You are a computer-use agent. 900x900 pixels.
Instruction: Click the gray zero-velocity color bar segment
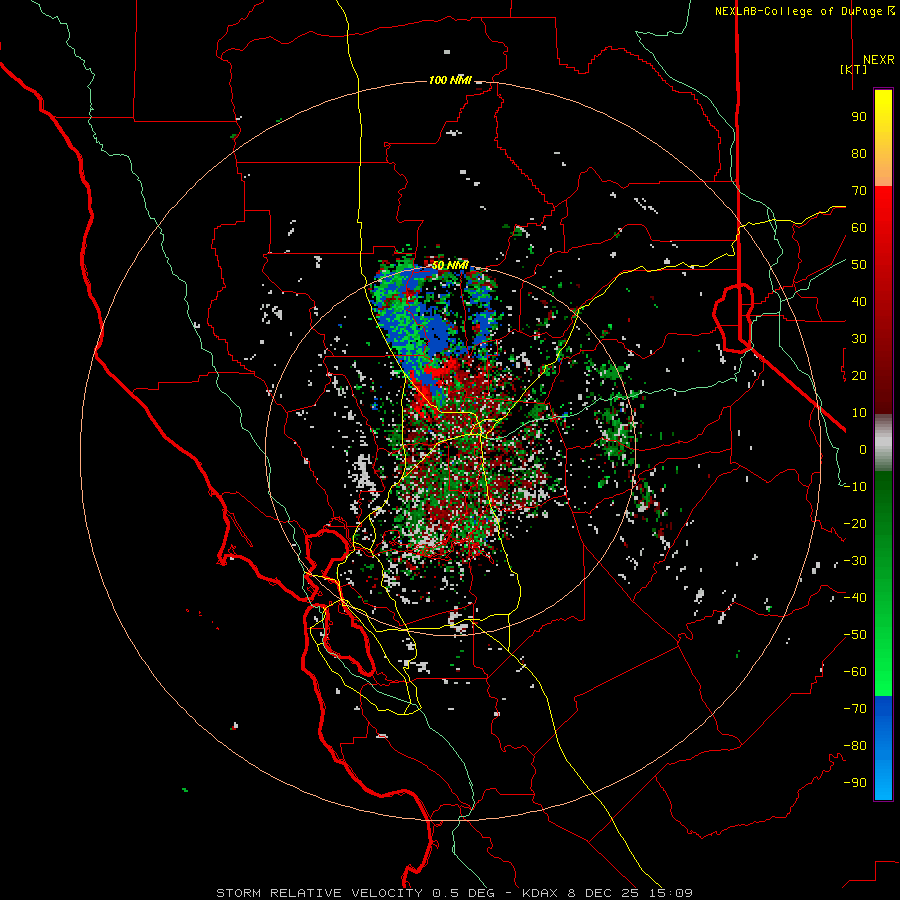[x=883, y=443]
